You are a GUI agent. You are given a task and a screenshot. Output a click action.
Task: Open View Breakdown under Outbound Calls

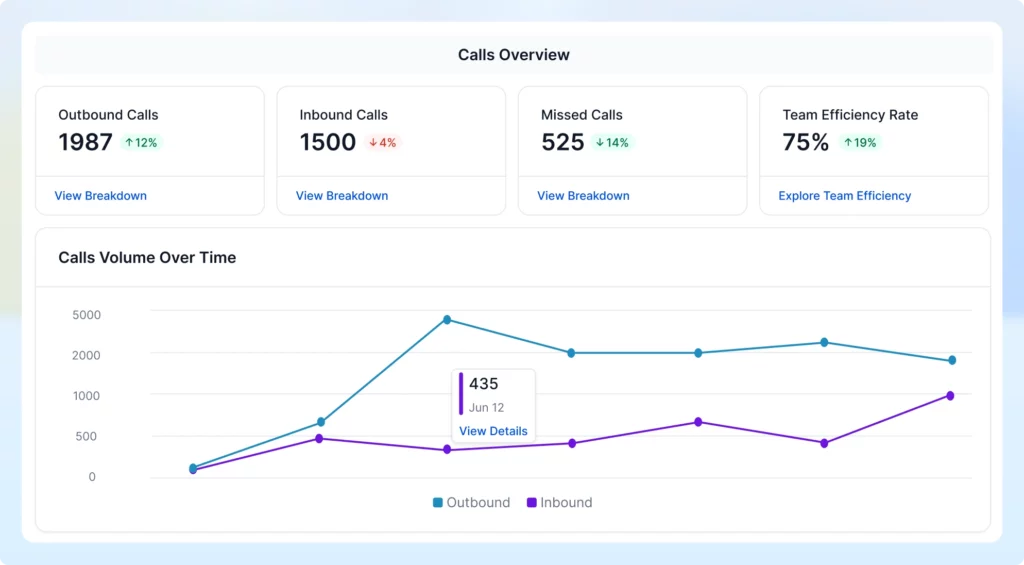coord(100,196)
